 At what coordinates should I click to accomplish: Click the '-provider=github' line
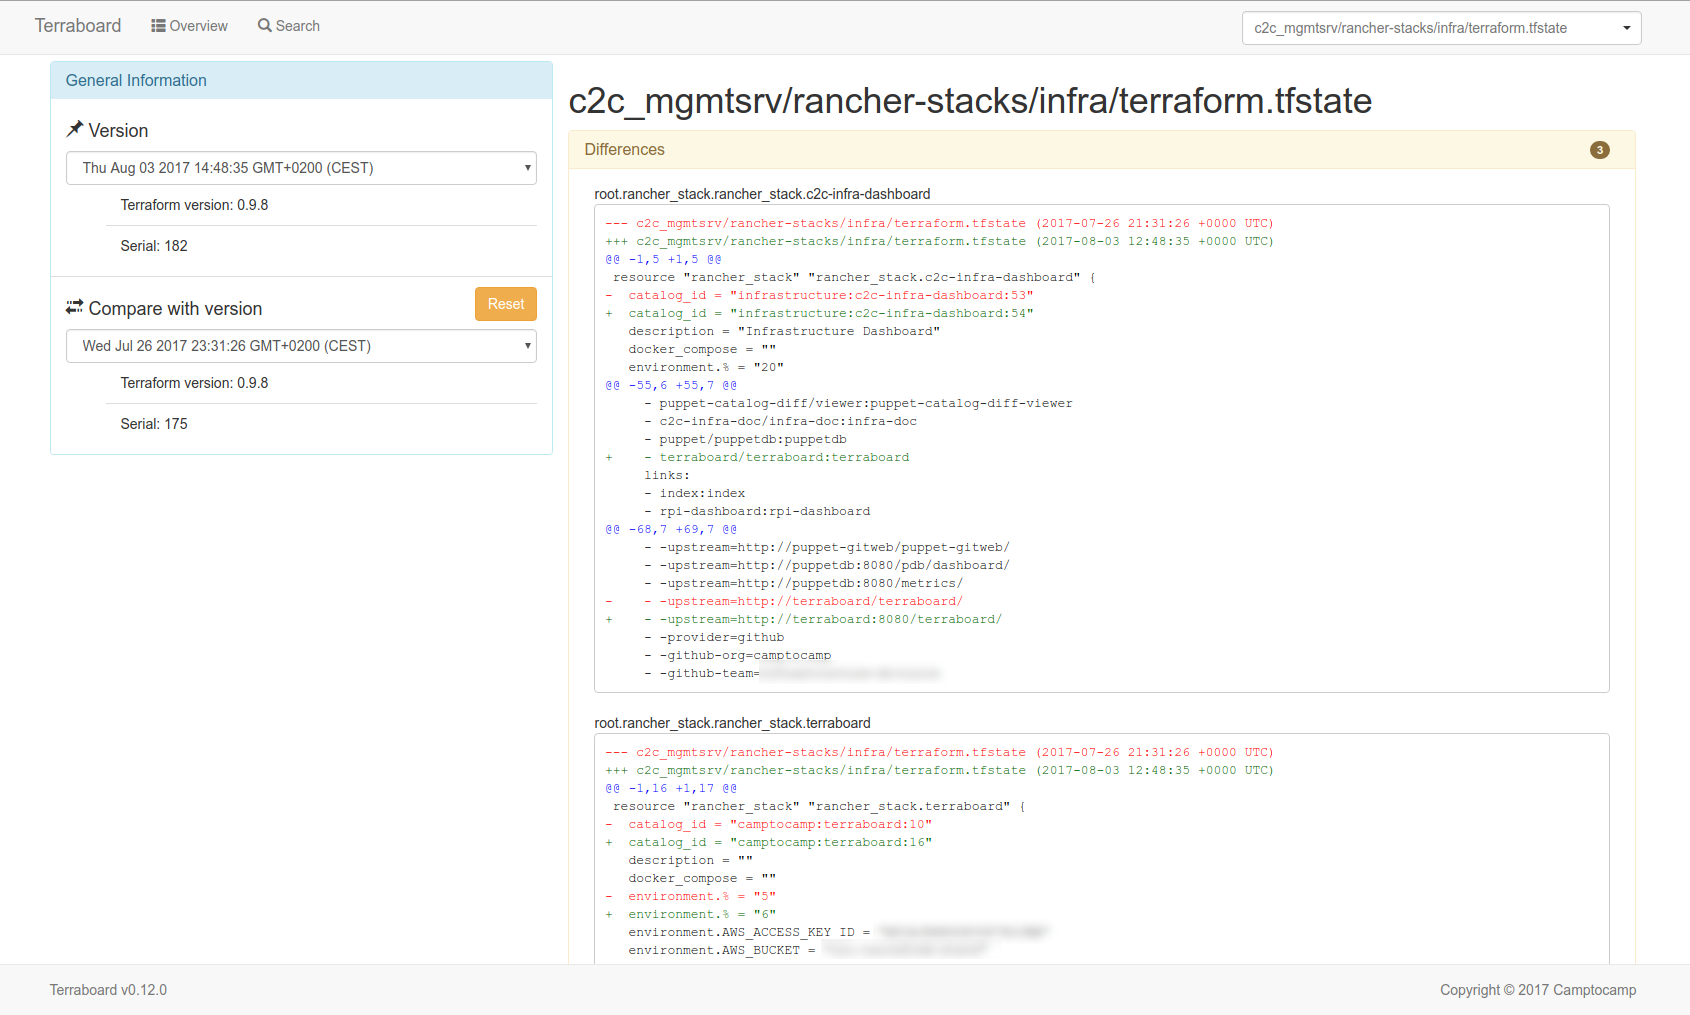(714, 637)
